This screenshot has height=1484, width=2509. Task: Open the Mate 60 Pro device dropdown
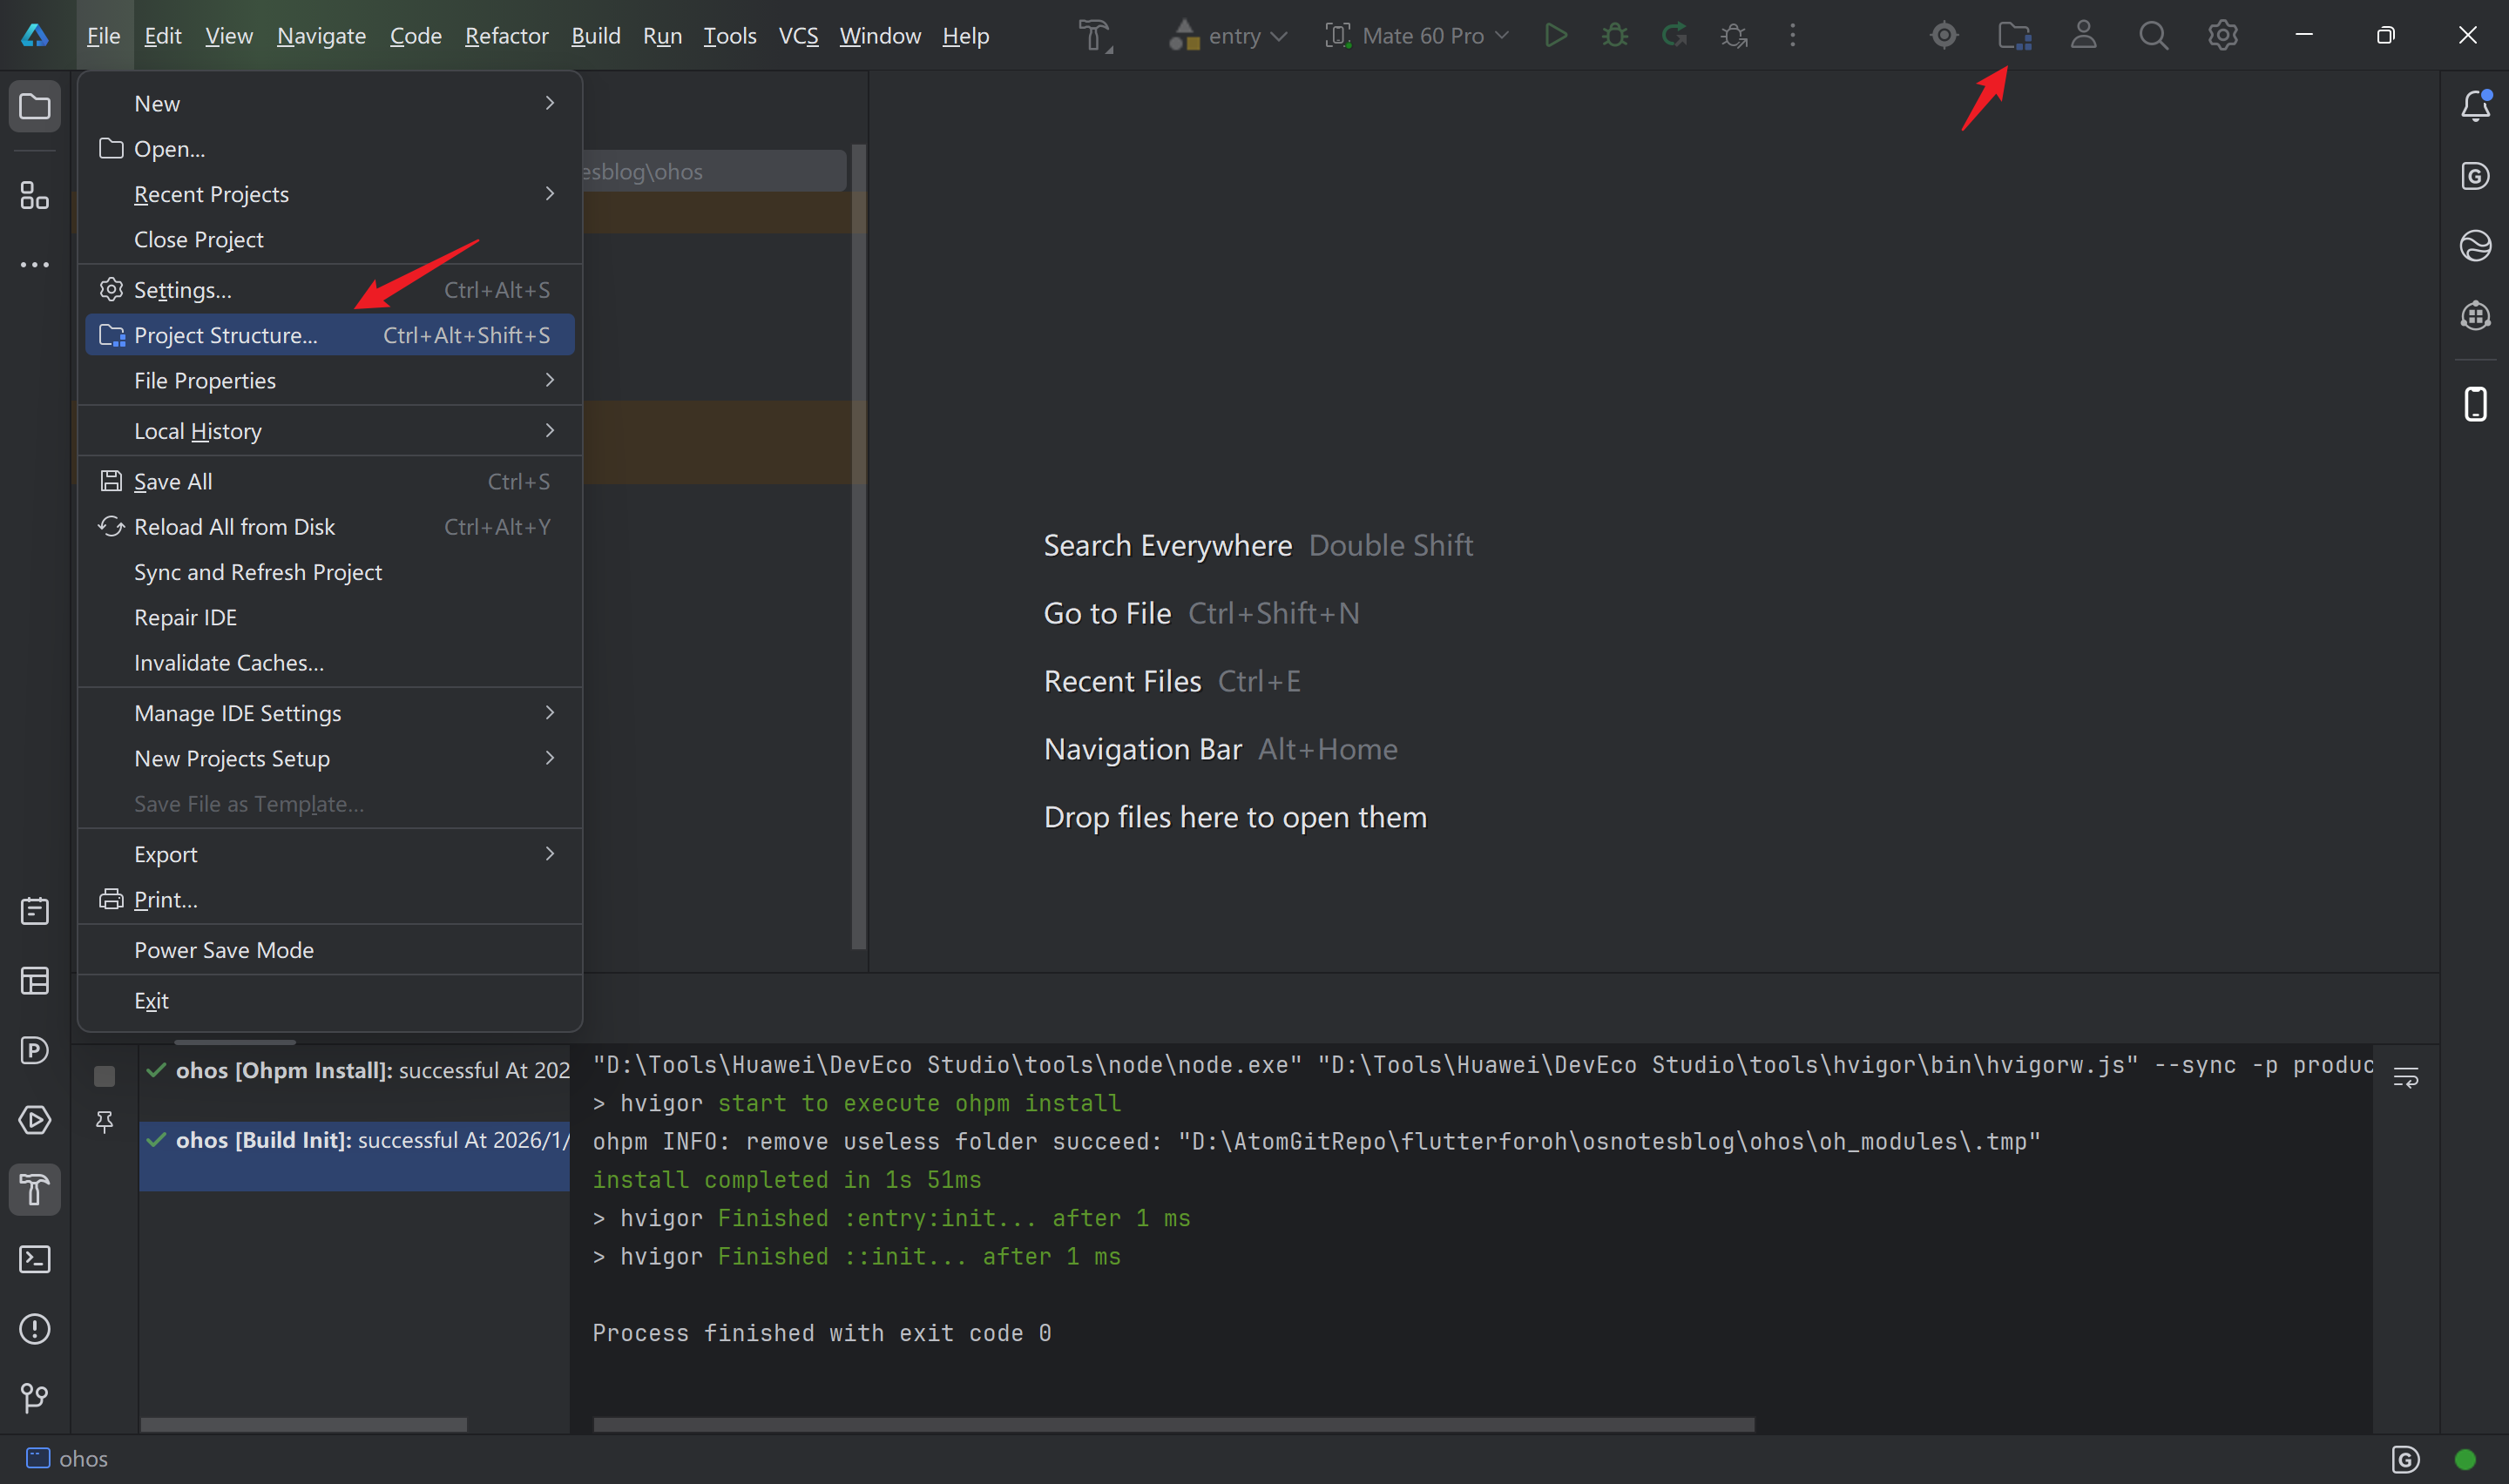pos(1417,36)
